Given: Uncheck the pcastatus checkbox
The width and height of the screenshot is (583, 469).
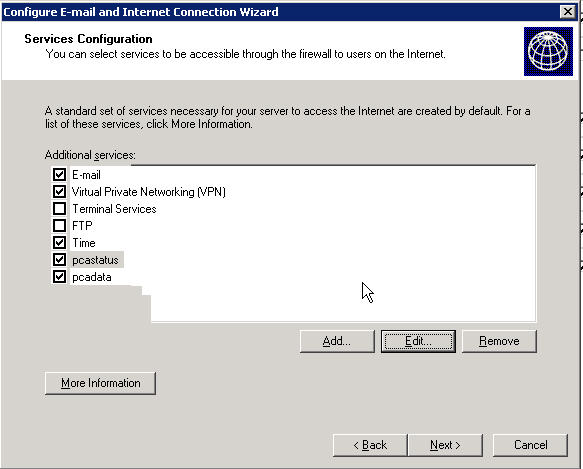Looking at the screenshot, I should [x=59, y=260].
